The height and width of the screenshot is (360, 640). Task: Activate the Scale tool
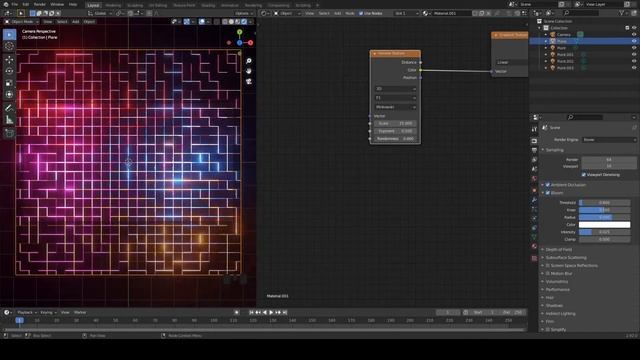tap(9, 83)
